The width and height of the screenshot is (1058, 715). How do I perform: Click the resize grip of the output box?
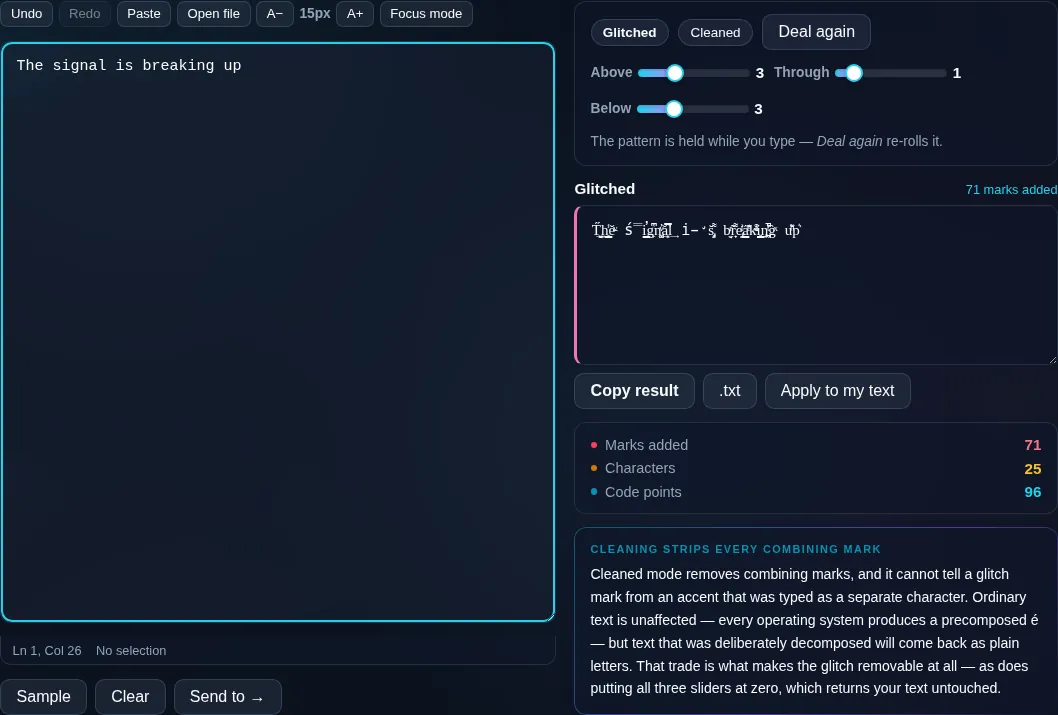[x=1053, y=360]
